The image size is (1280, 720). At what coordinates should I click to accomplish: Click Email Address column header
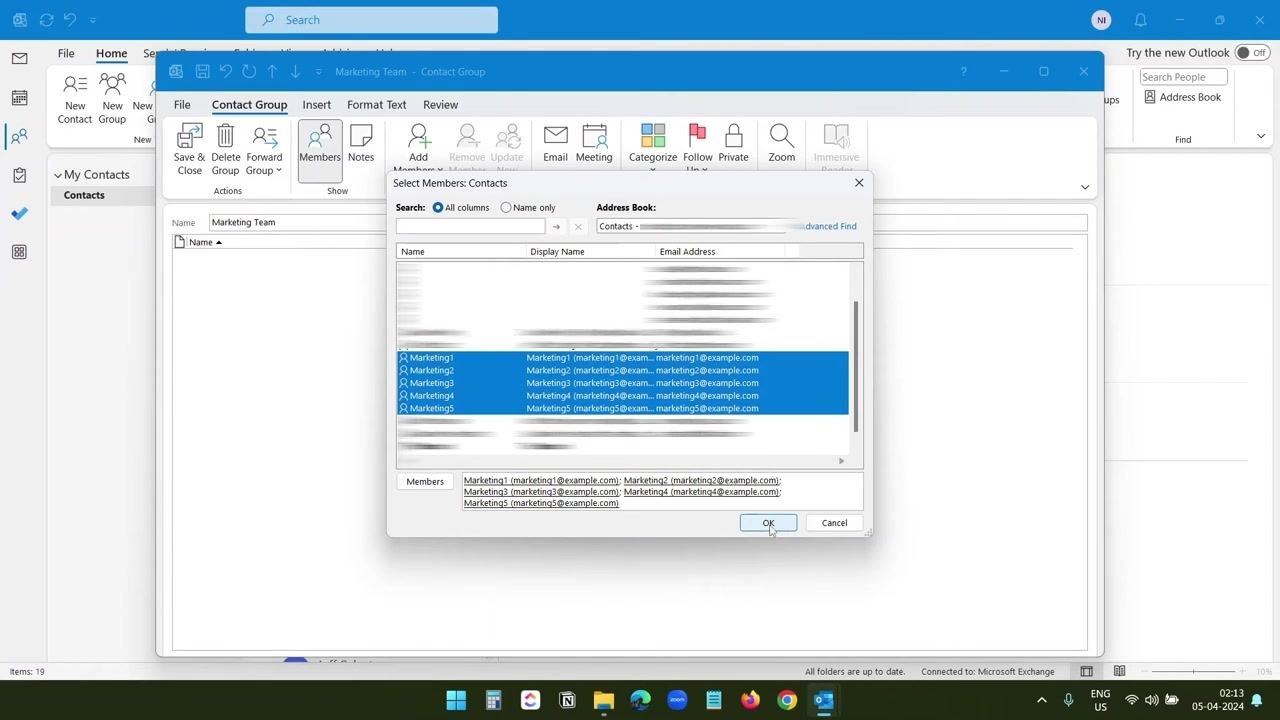720,252
